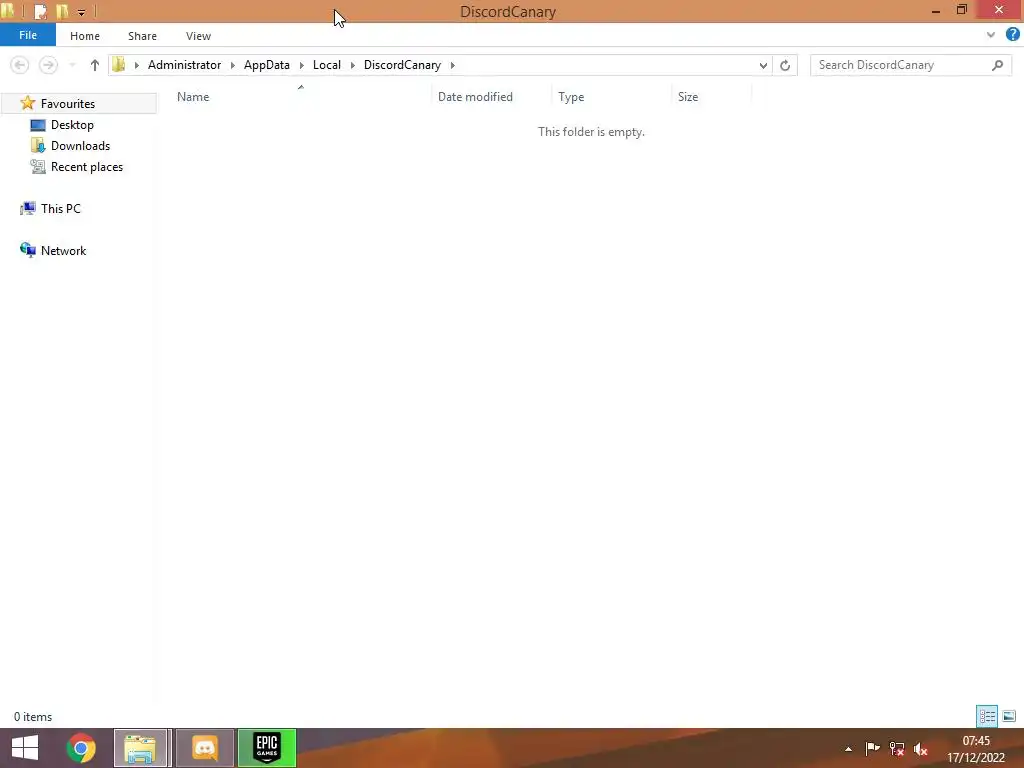Switch to large thumbnails view layout

point(1009,716)
